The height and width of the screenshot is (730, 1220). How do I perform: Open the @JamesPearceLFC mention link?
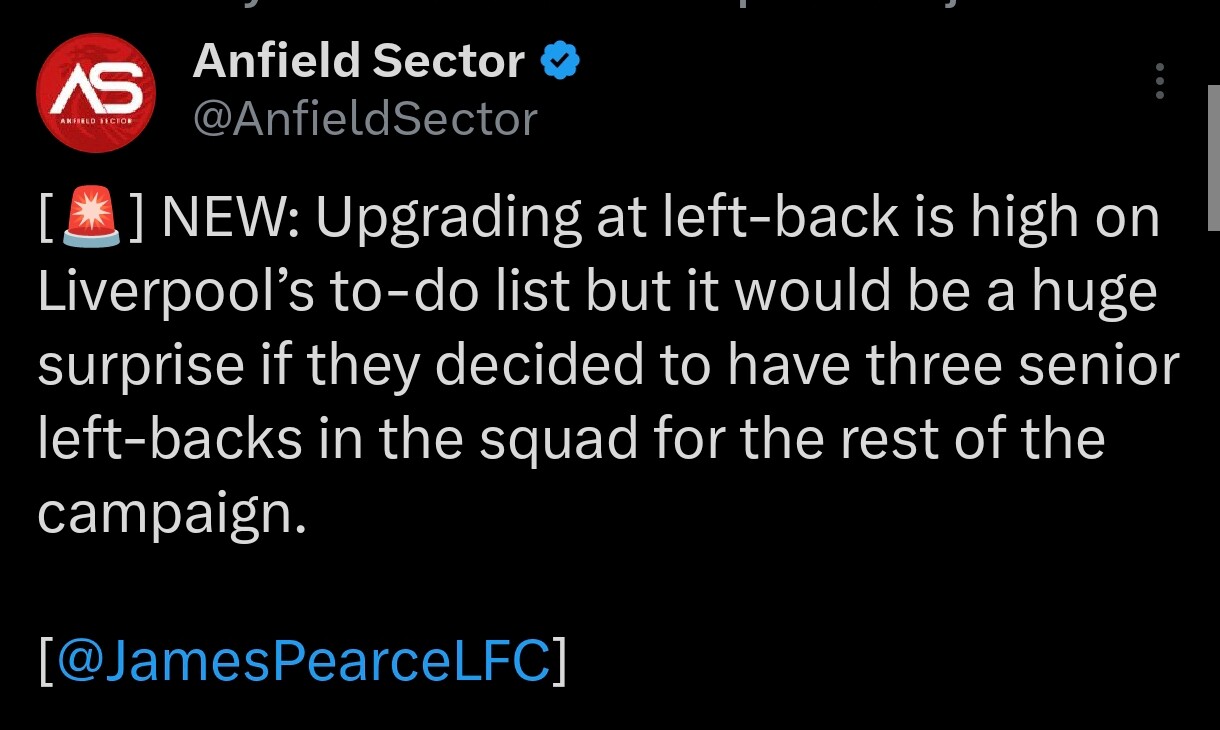click(x=304, y=661)
